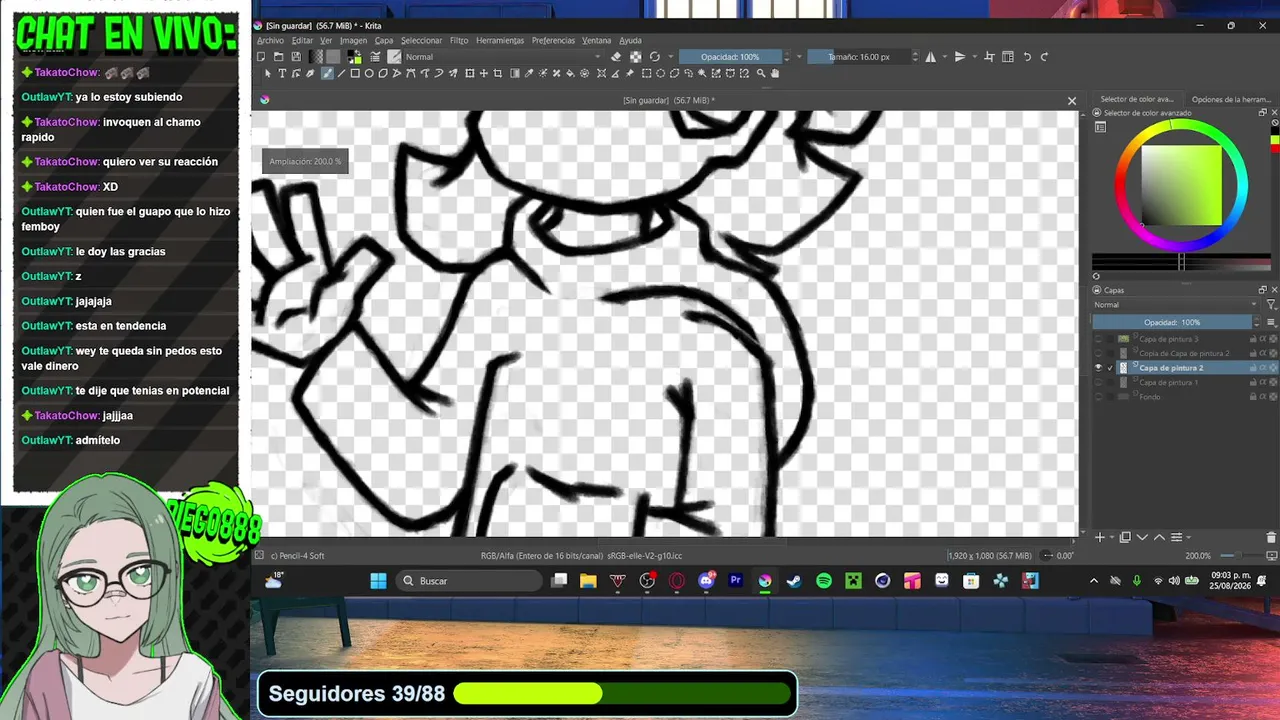Open the layer blending mode dropdown
1280x720 pixels.
pos(1175,305)
